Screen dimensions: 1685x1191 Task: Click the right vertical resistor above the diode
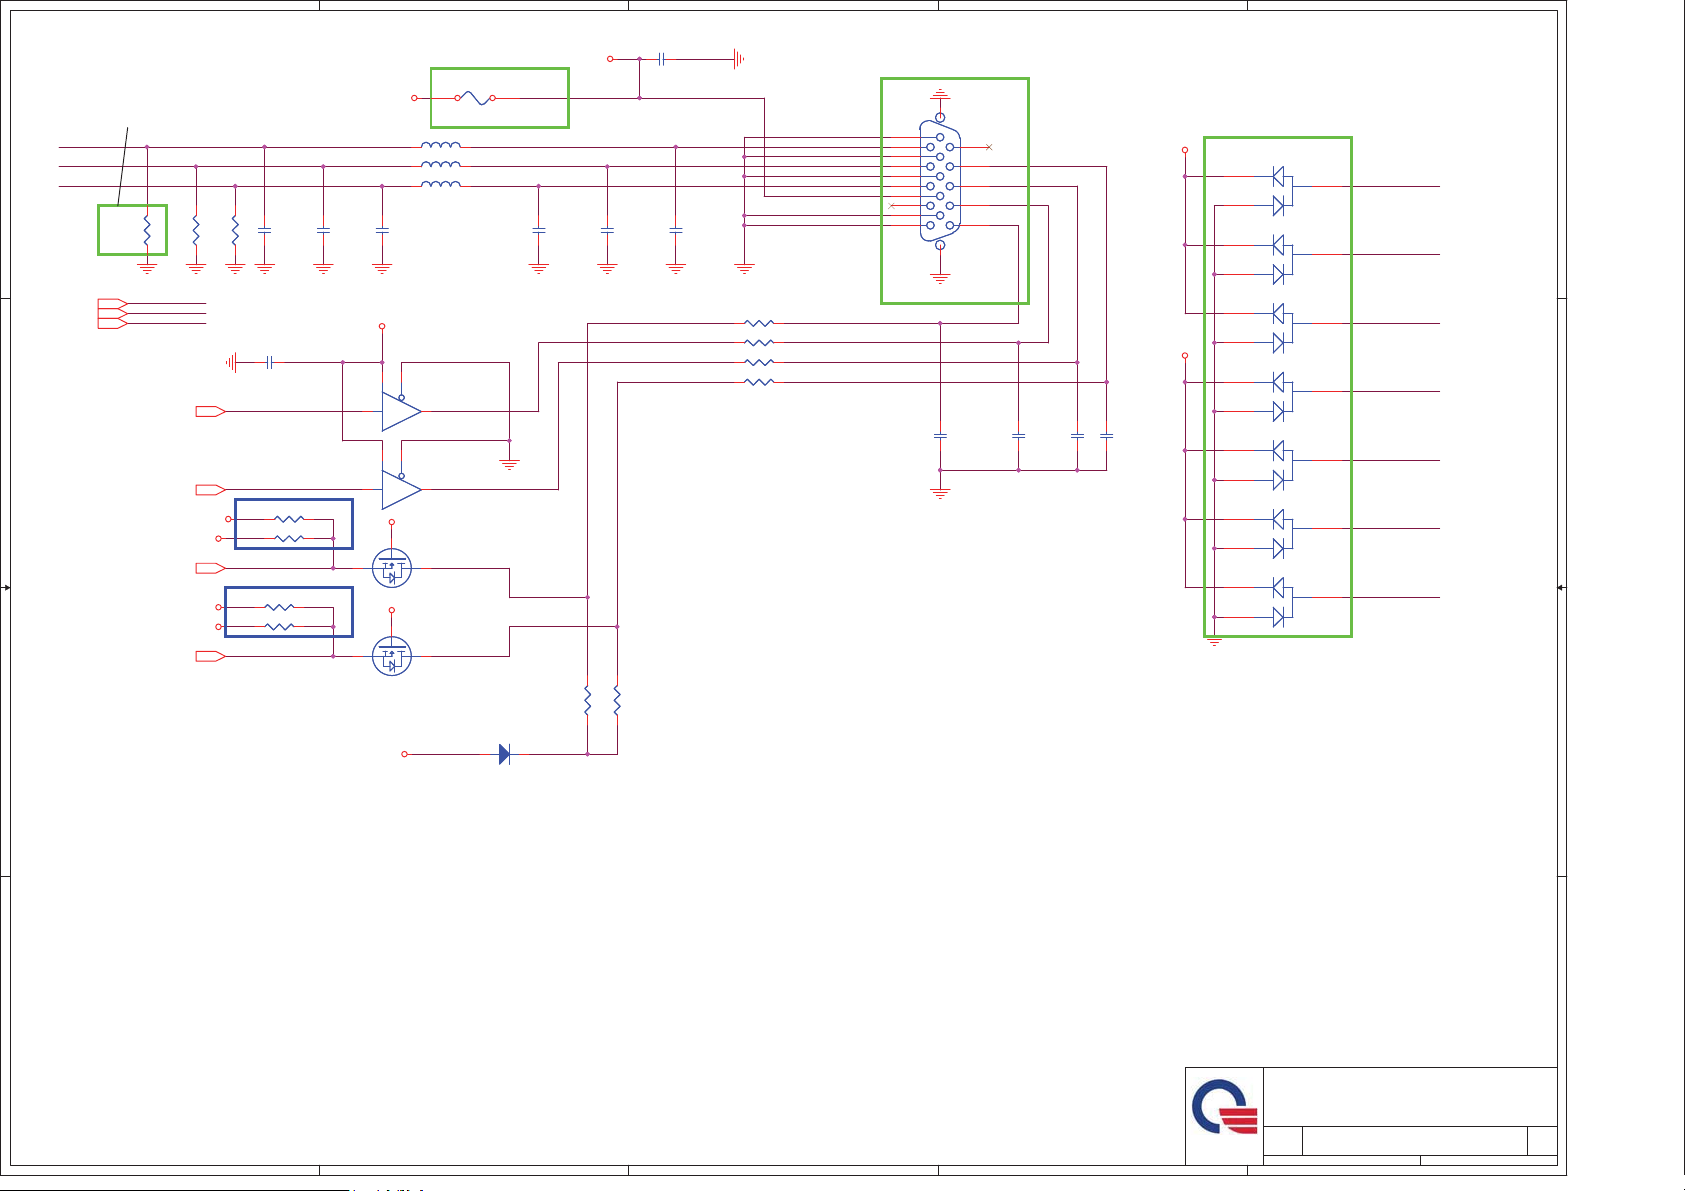617,701
